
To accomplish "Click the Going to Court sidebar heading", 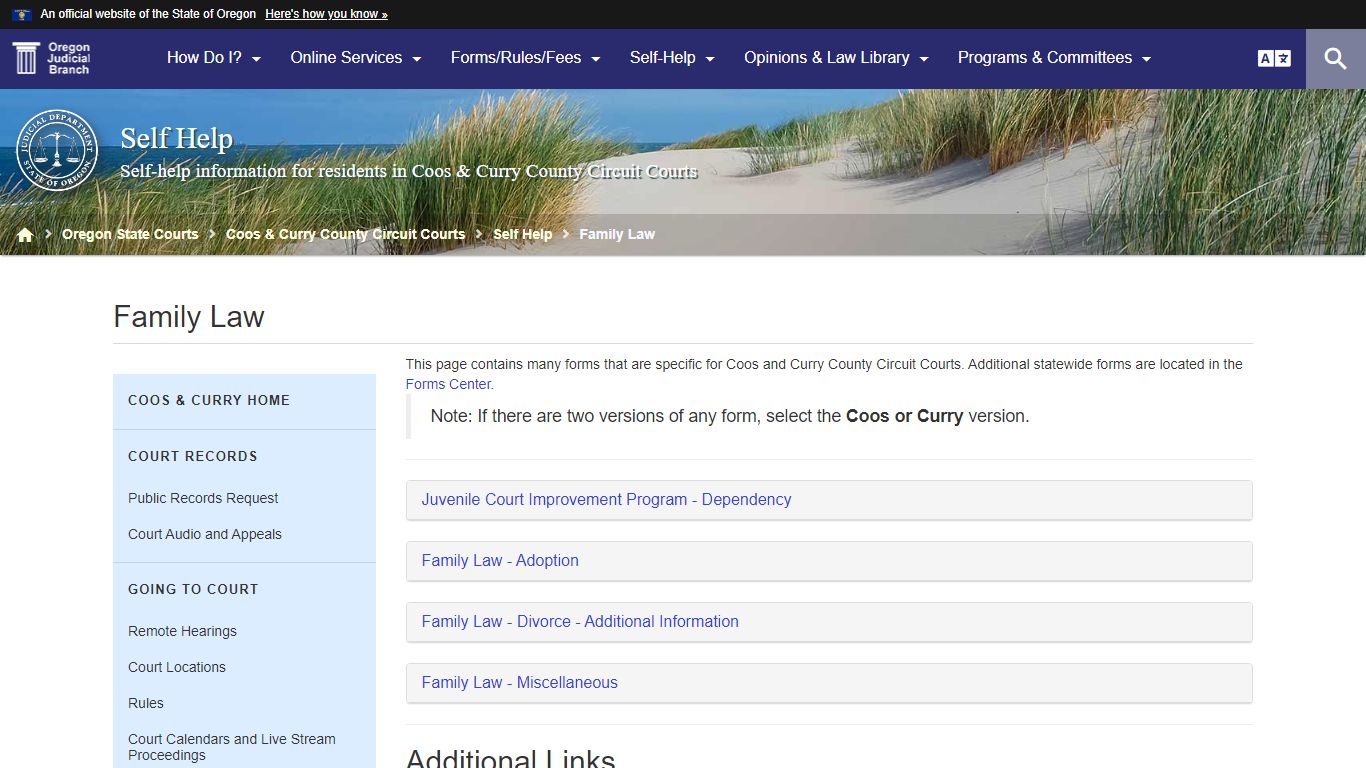I will 193,589.
